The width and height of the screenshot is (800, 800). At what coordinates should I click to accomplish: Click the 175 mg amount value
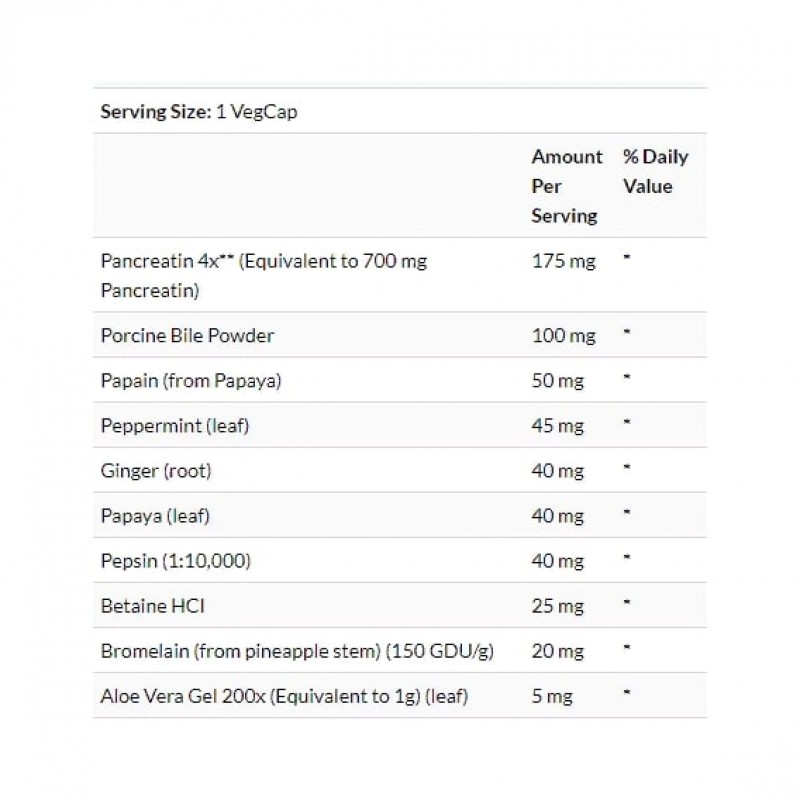[x=563, y=262]
